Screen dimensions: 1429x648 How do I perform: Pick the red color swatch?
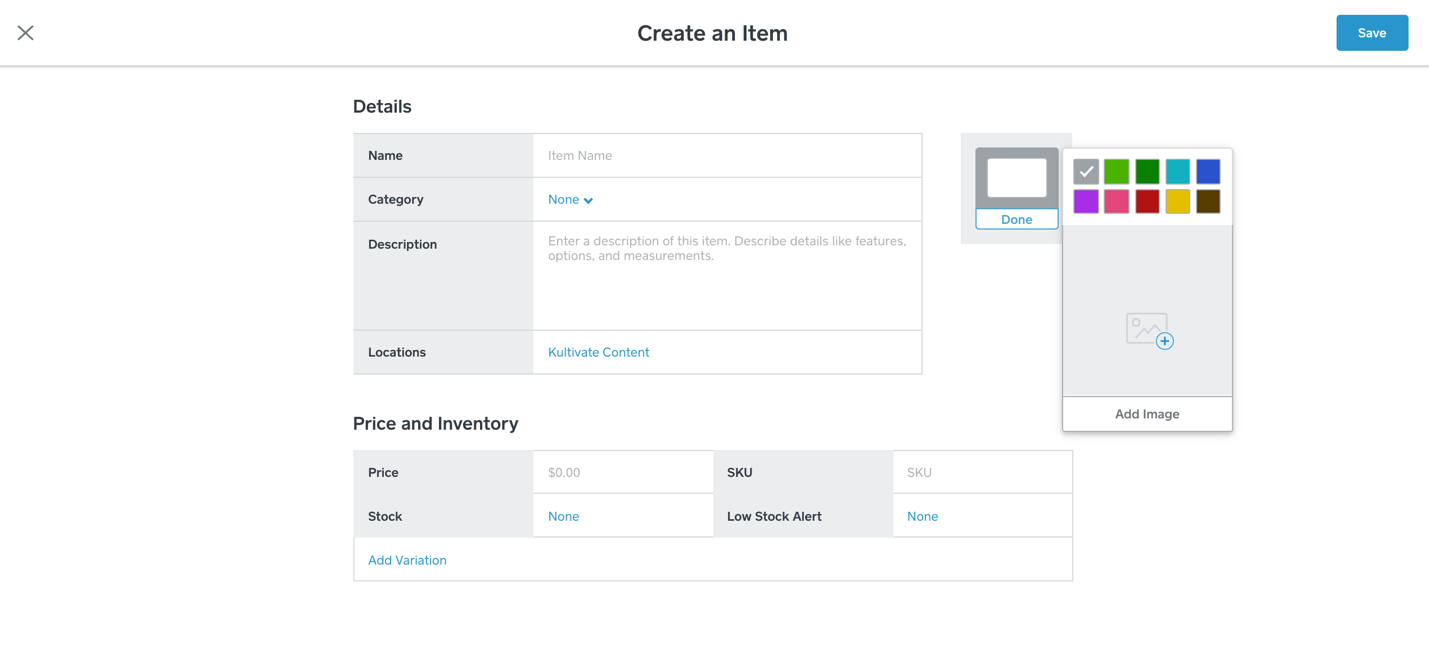(1147, 201)
